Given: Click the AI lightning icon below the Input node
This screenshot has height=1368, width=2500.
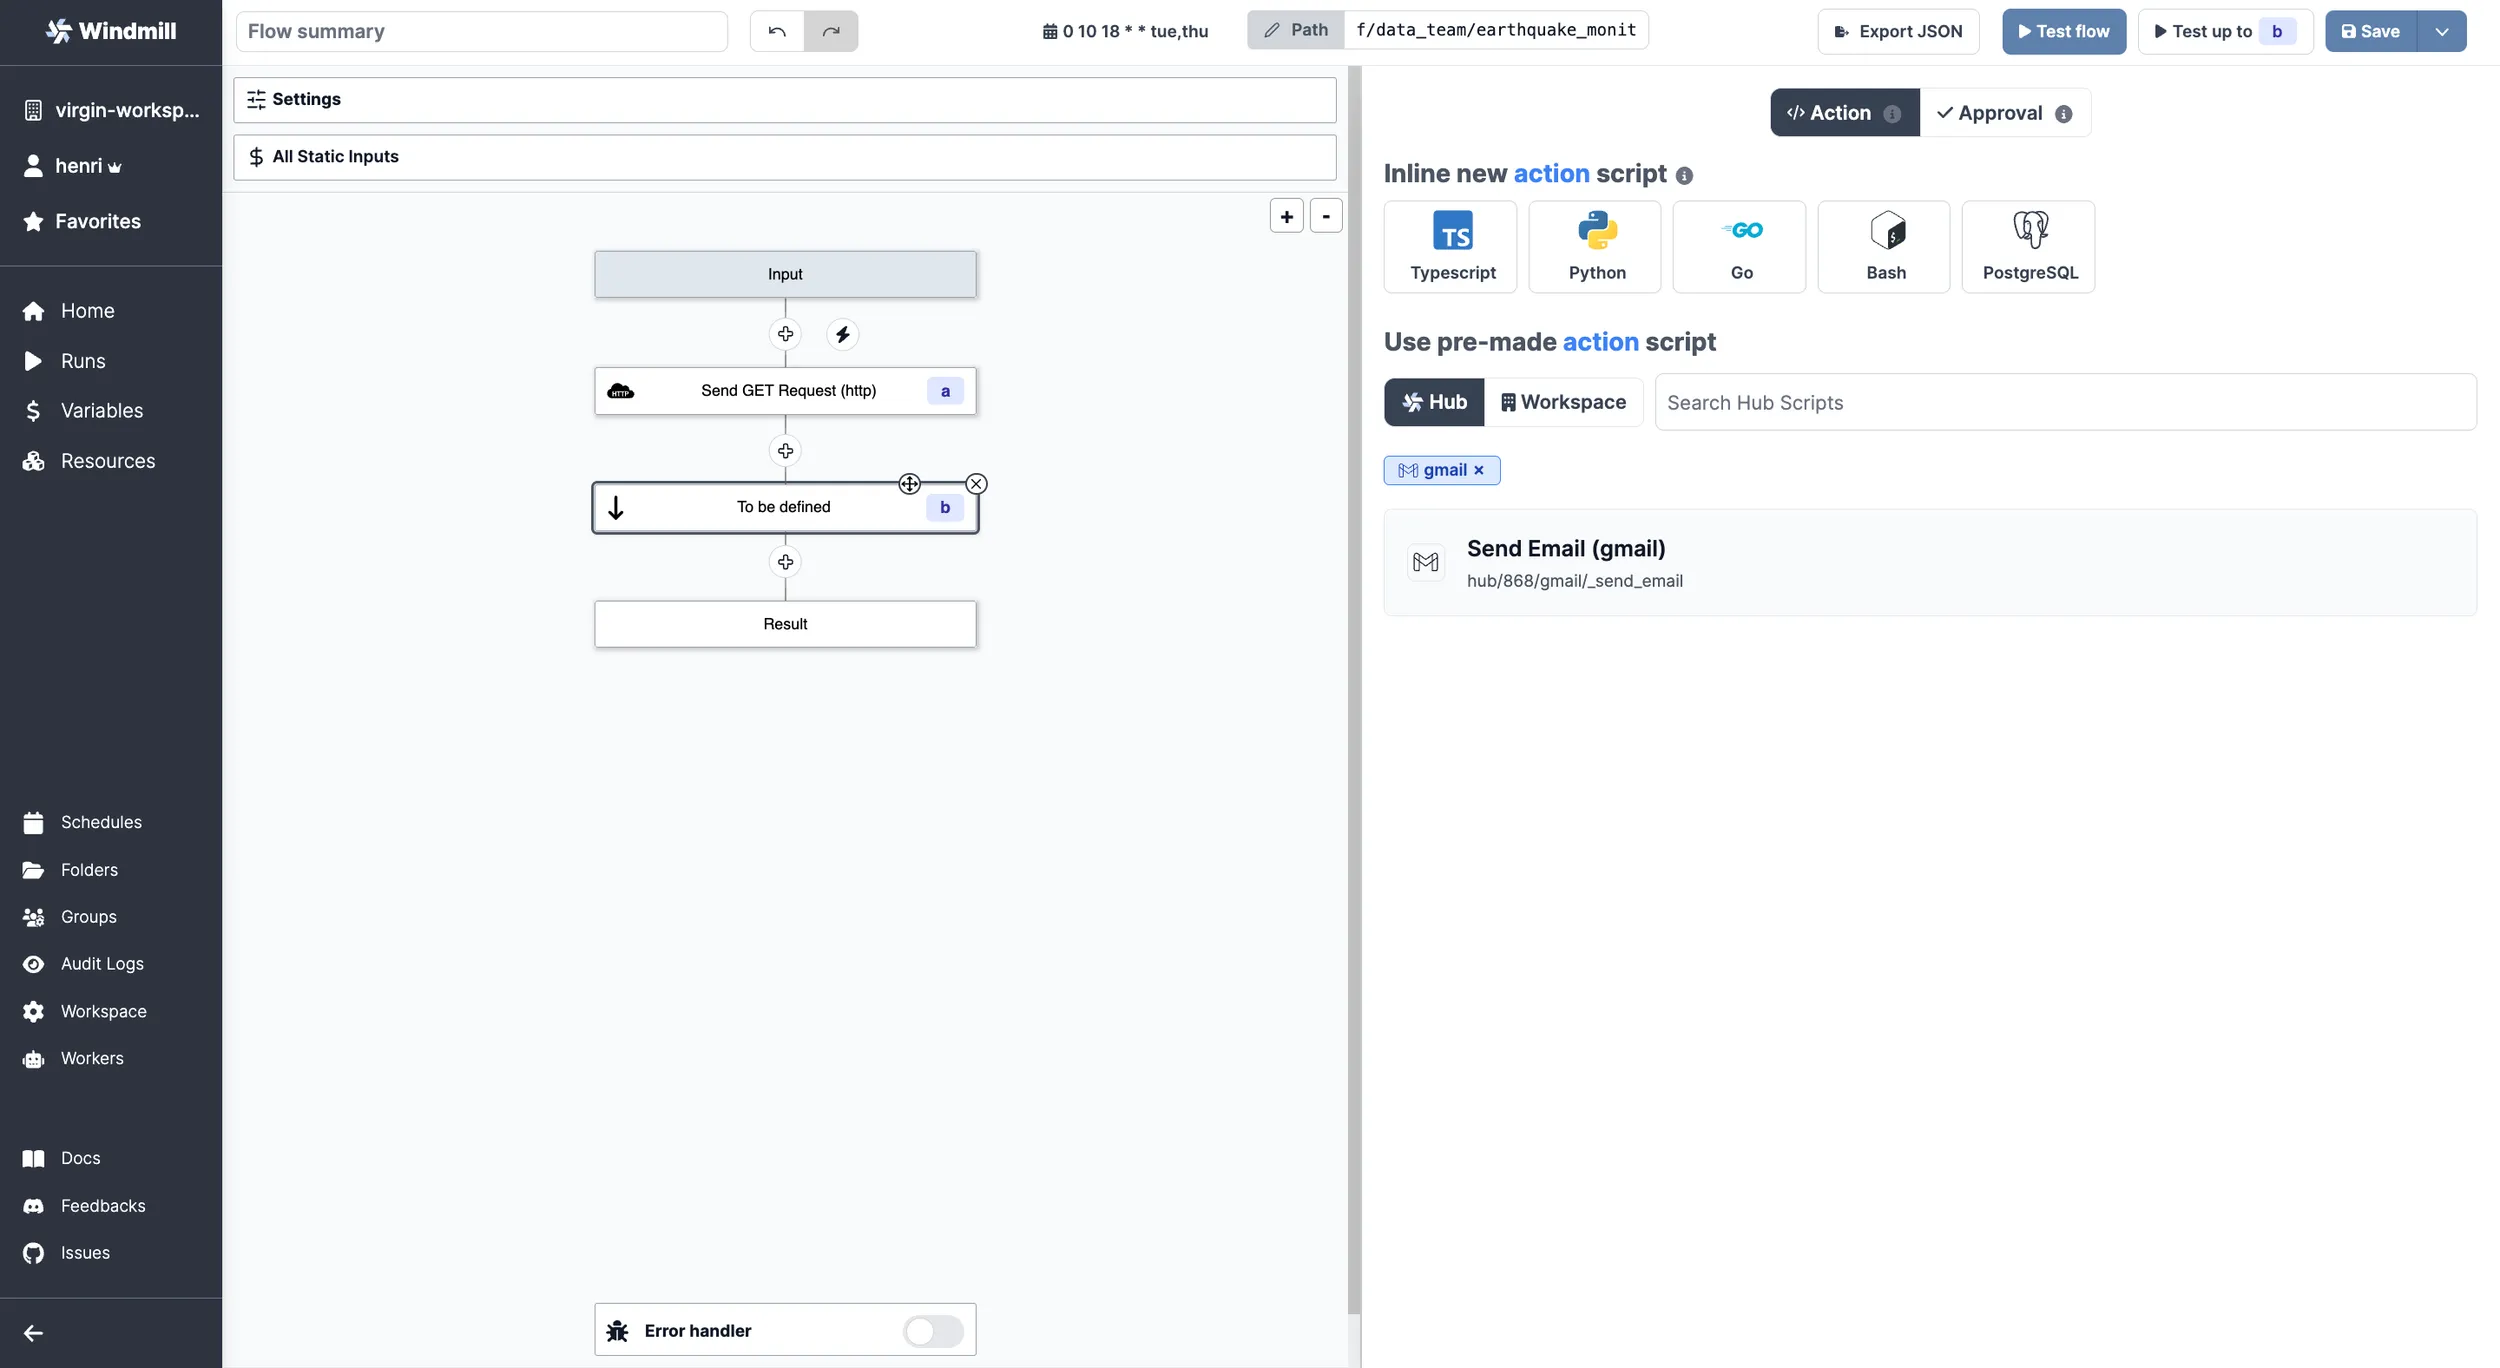Looking at the screenshot, I should coord(843,334).
